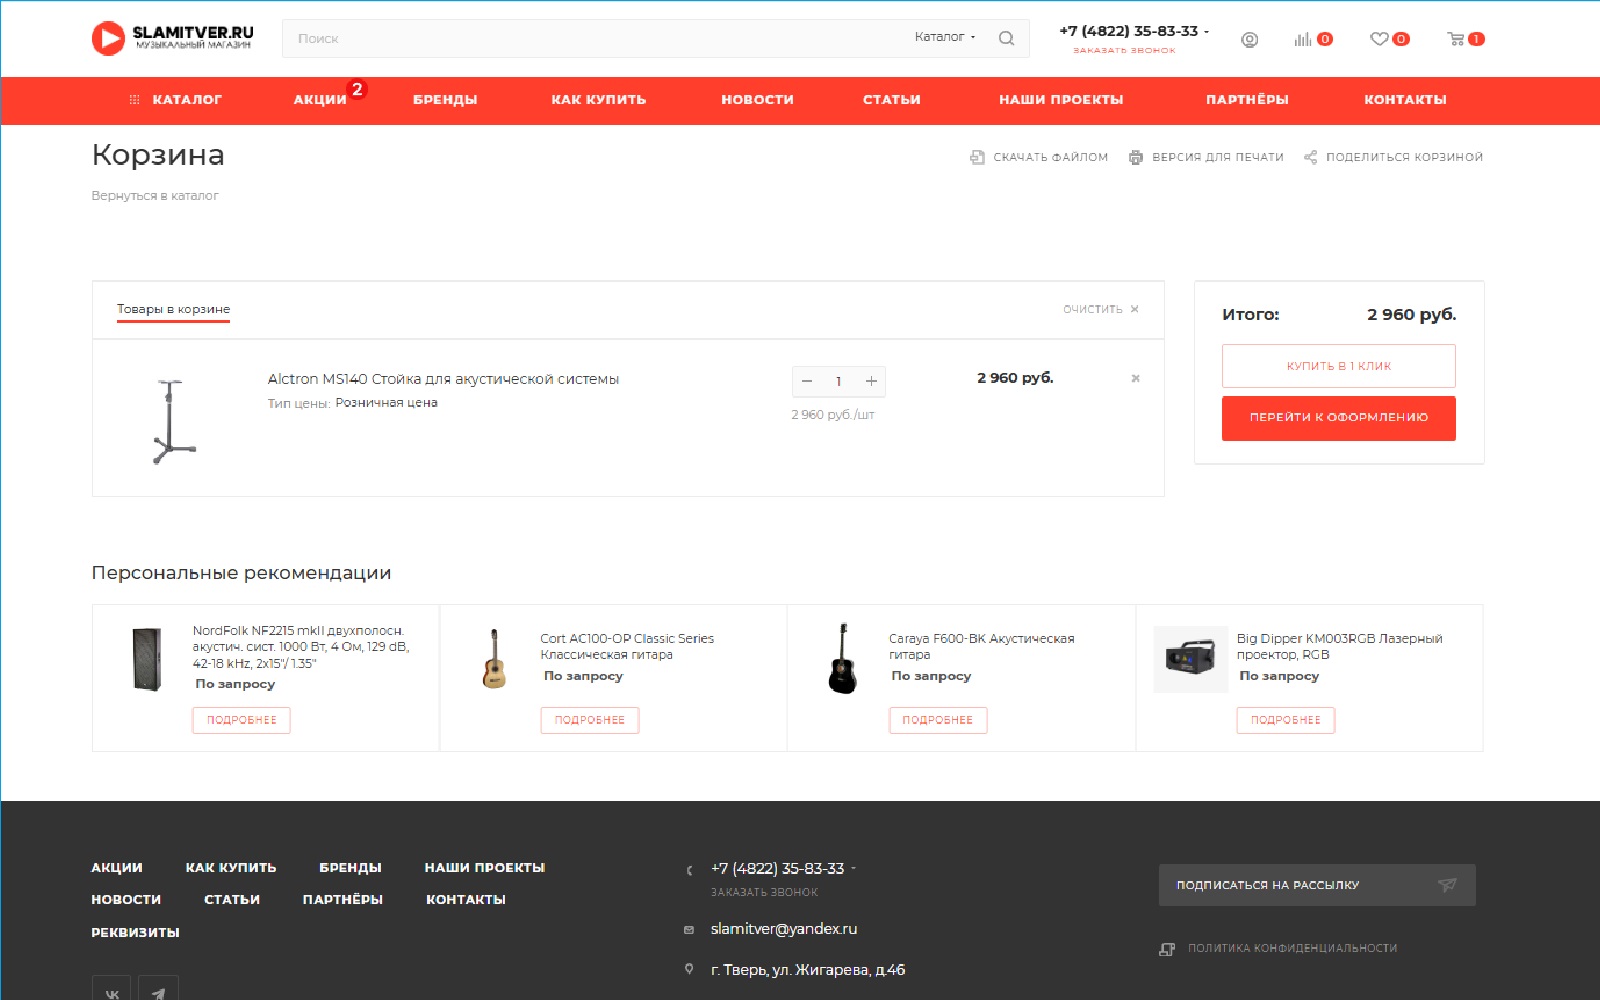
Task: Open the Акции menu item
Action: click(x=320, y=100)
